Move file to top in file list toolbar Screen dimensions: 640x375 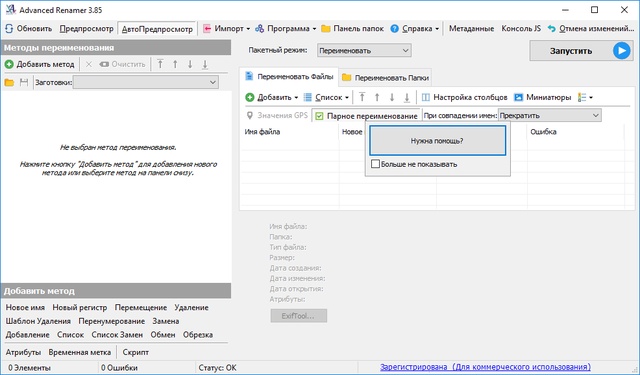click(x=362, y=97)
